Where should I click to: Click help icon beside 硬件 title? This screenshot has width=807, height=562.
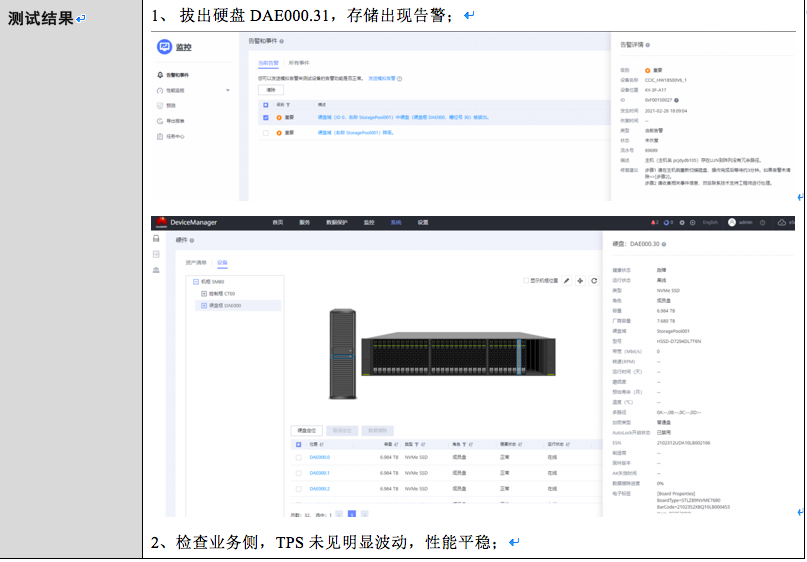pyautogui.click(x=192, y=240)
